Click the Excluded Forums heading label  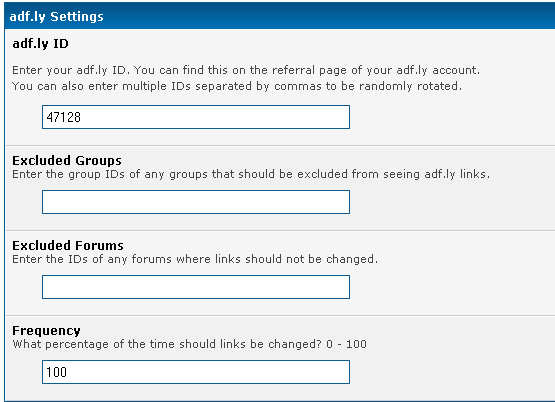pos(68,246)
